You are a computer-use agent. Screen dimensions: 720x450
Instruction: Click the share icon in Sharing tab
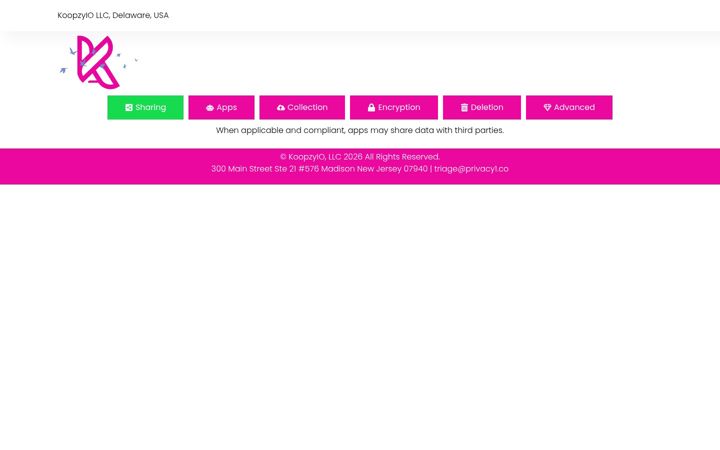[x=129, y=107]
